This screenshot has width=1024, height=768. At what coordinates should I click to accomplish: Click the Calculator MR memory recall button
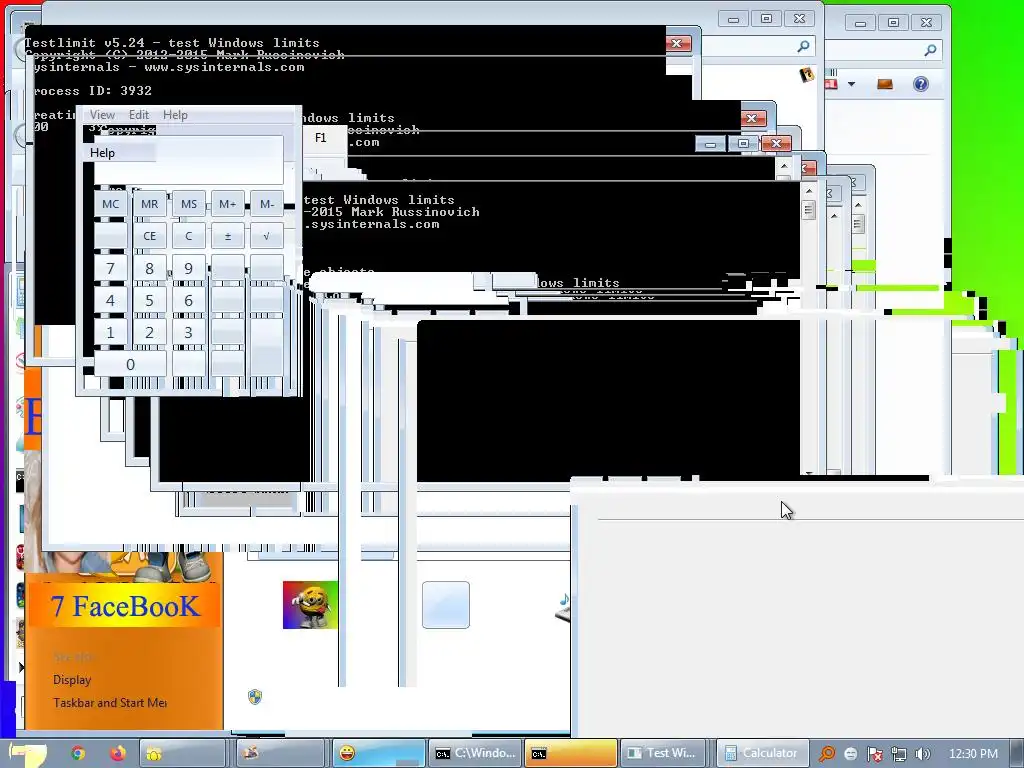coord(150,204)
